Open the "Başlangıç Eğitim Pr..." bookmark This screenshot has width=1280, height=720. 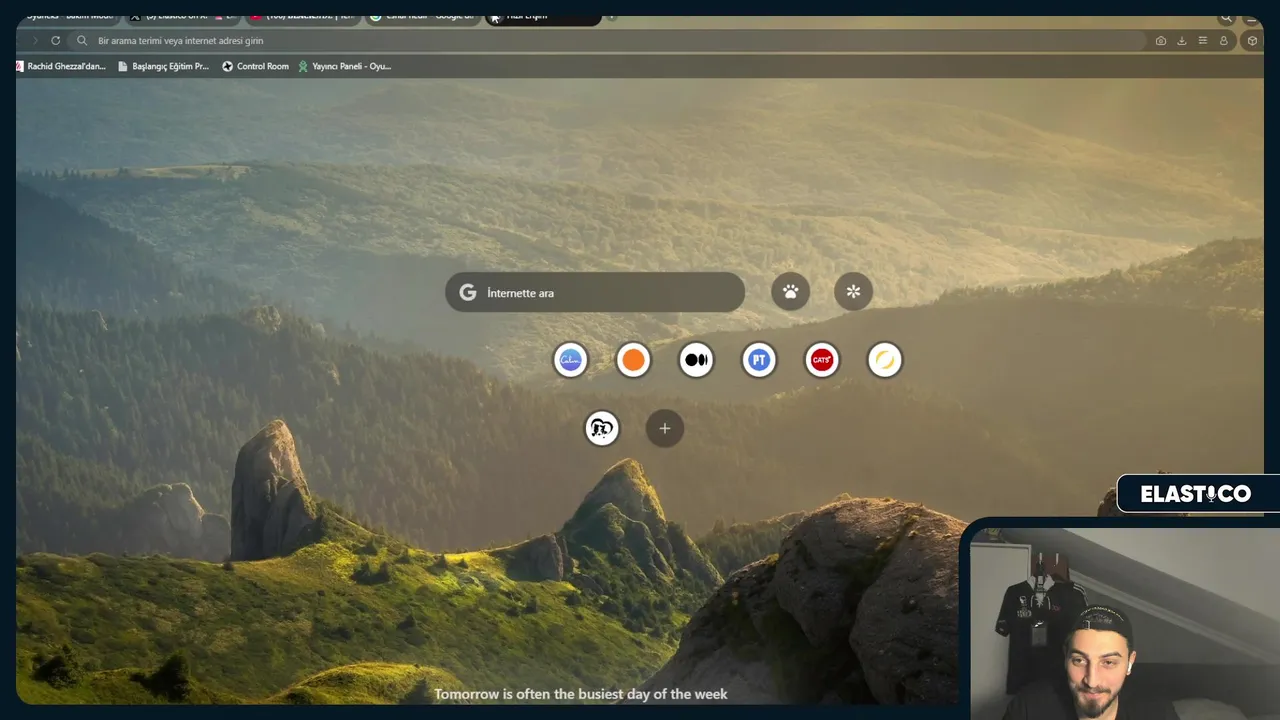point(163,66)
